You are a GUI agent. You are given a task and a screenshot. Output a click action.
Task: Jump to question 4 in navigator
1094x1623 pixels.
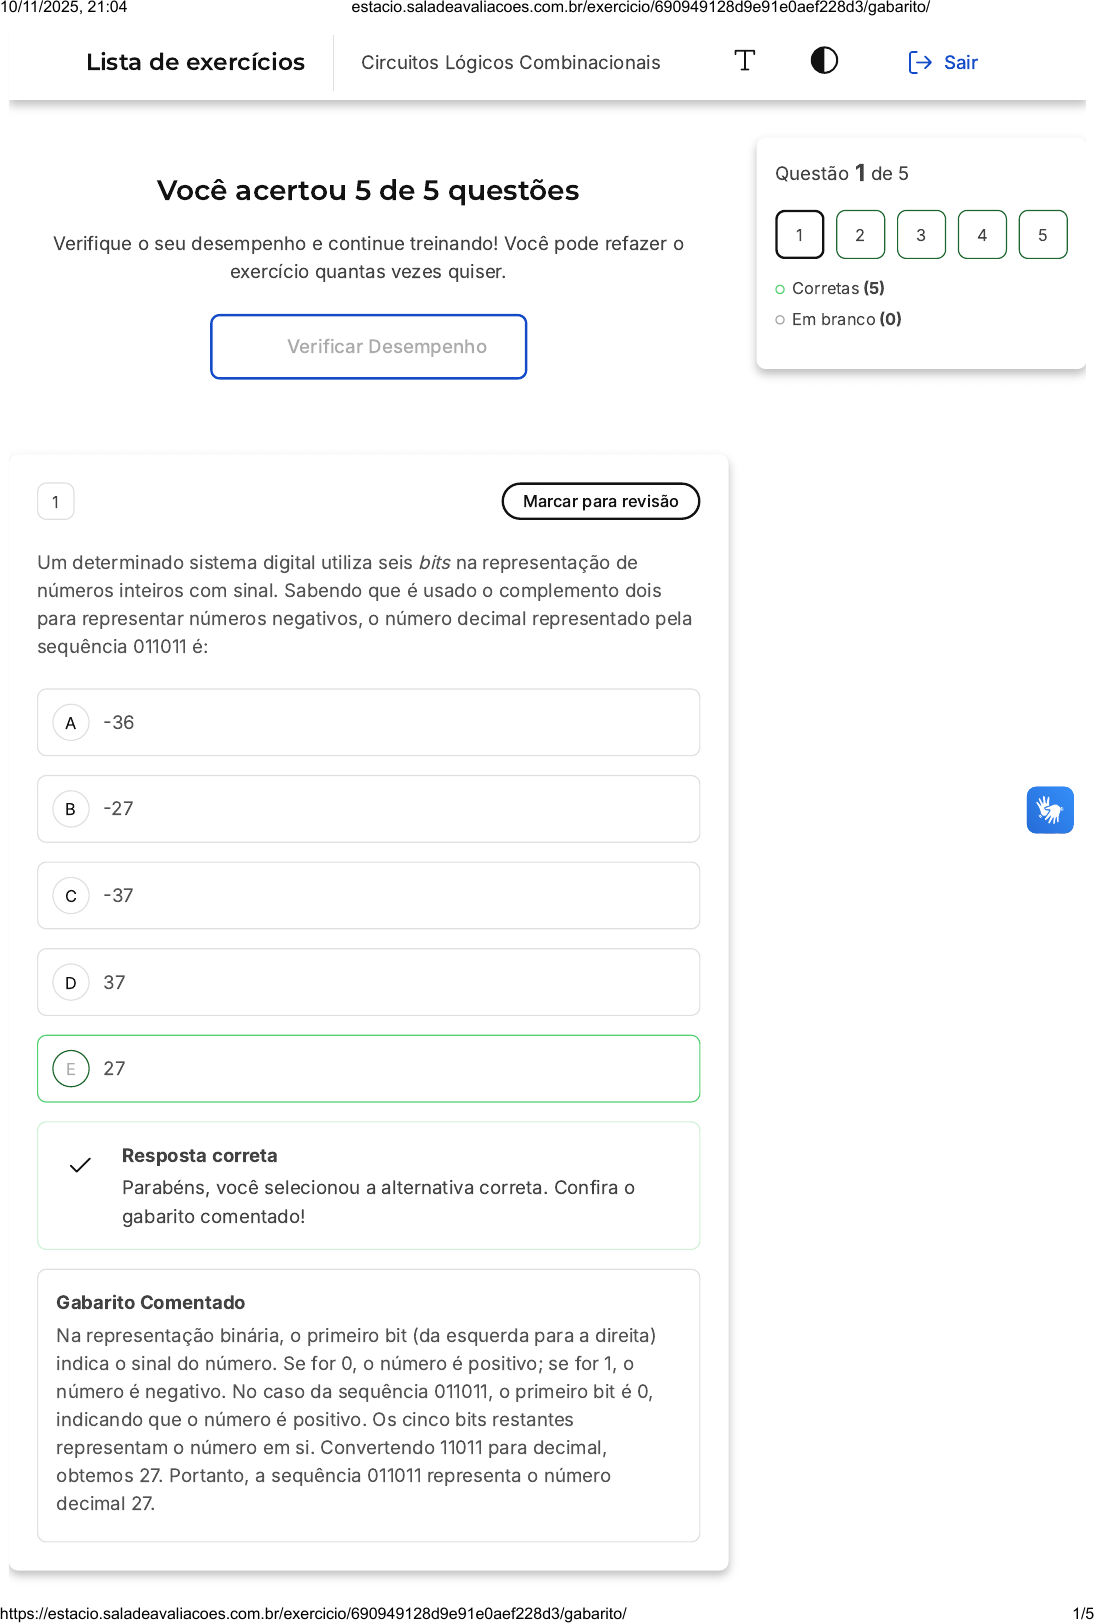click(x=982, y=235)
